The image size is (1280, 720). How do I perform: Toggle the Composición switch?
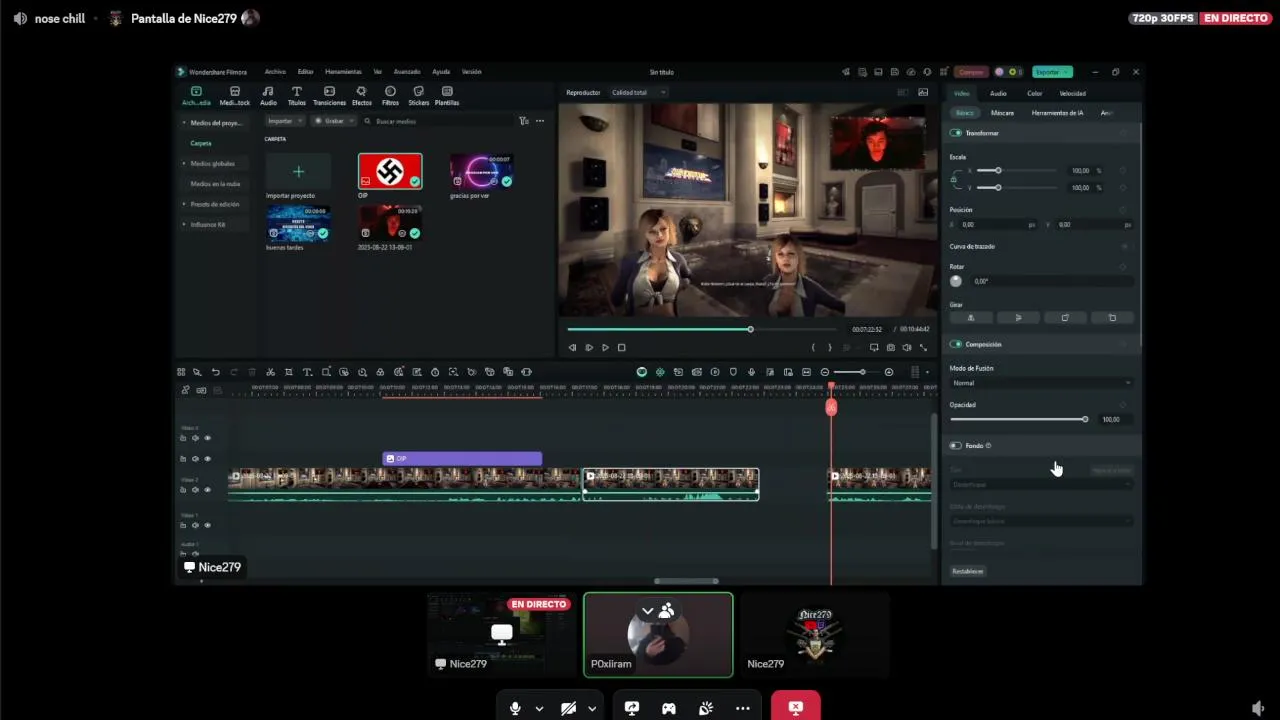[956, 344]
